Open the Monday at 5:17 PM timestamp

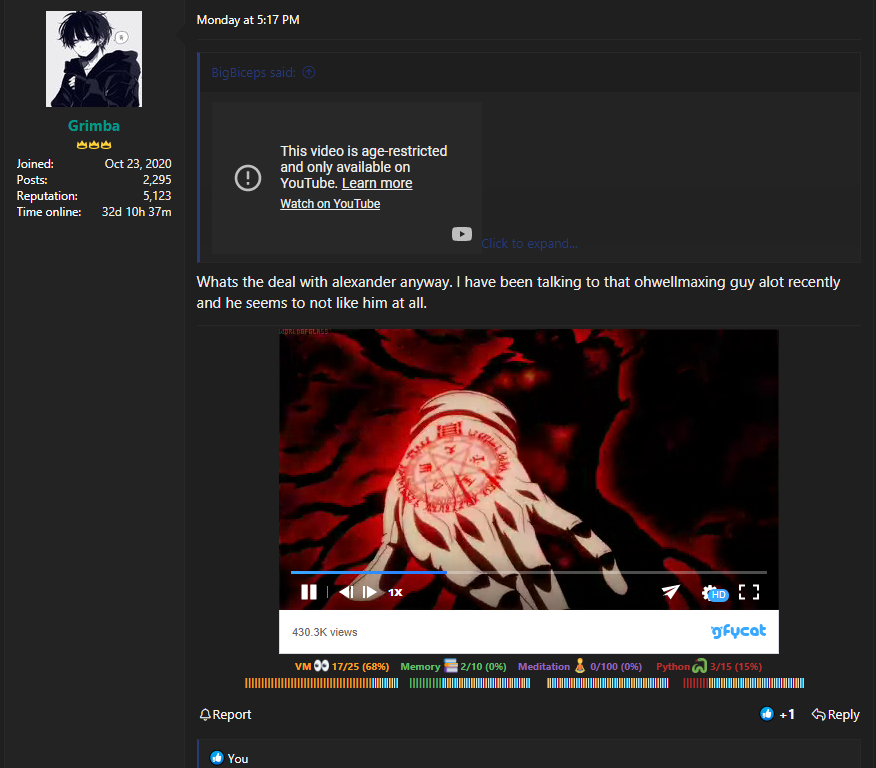pyautogui.click(x=248, y=20)
